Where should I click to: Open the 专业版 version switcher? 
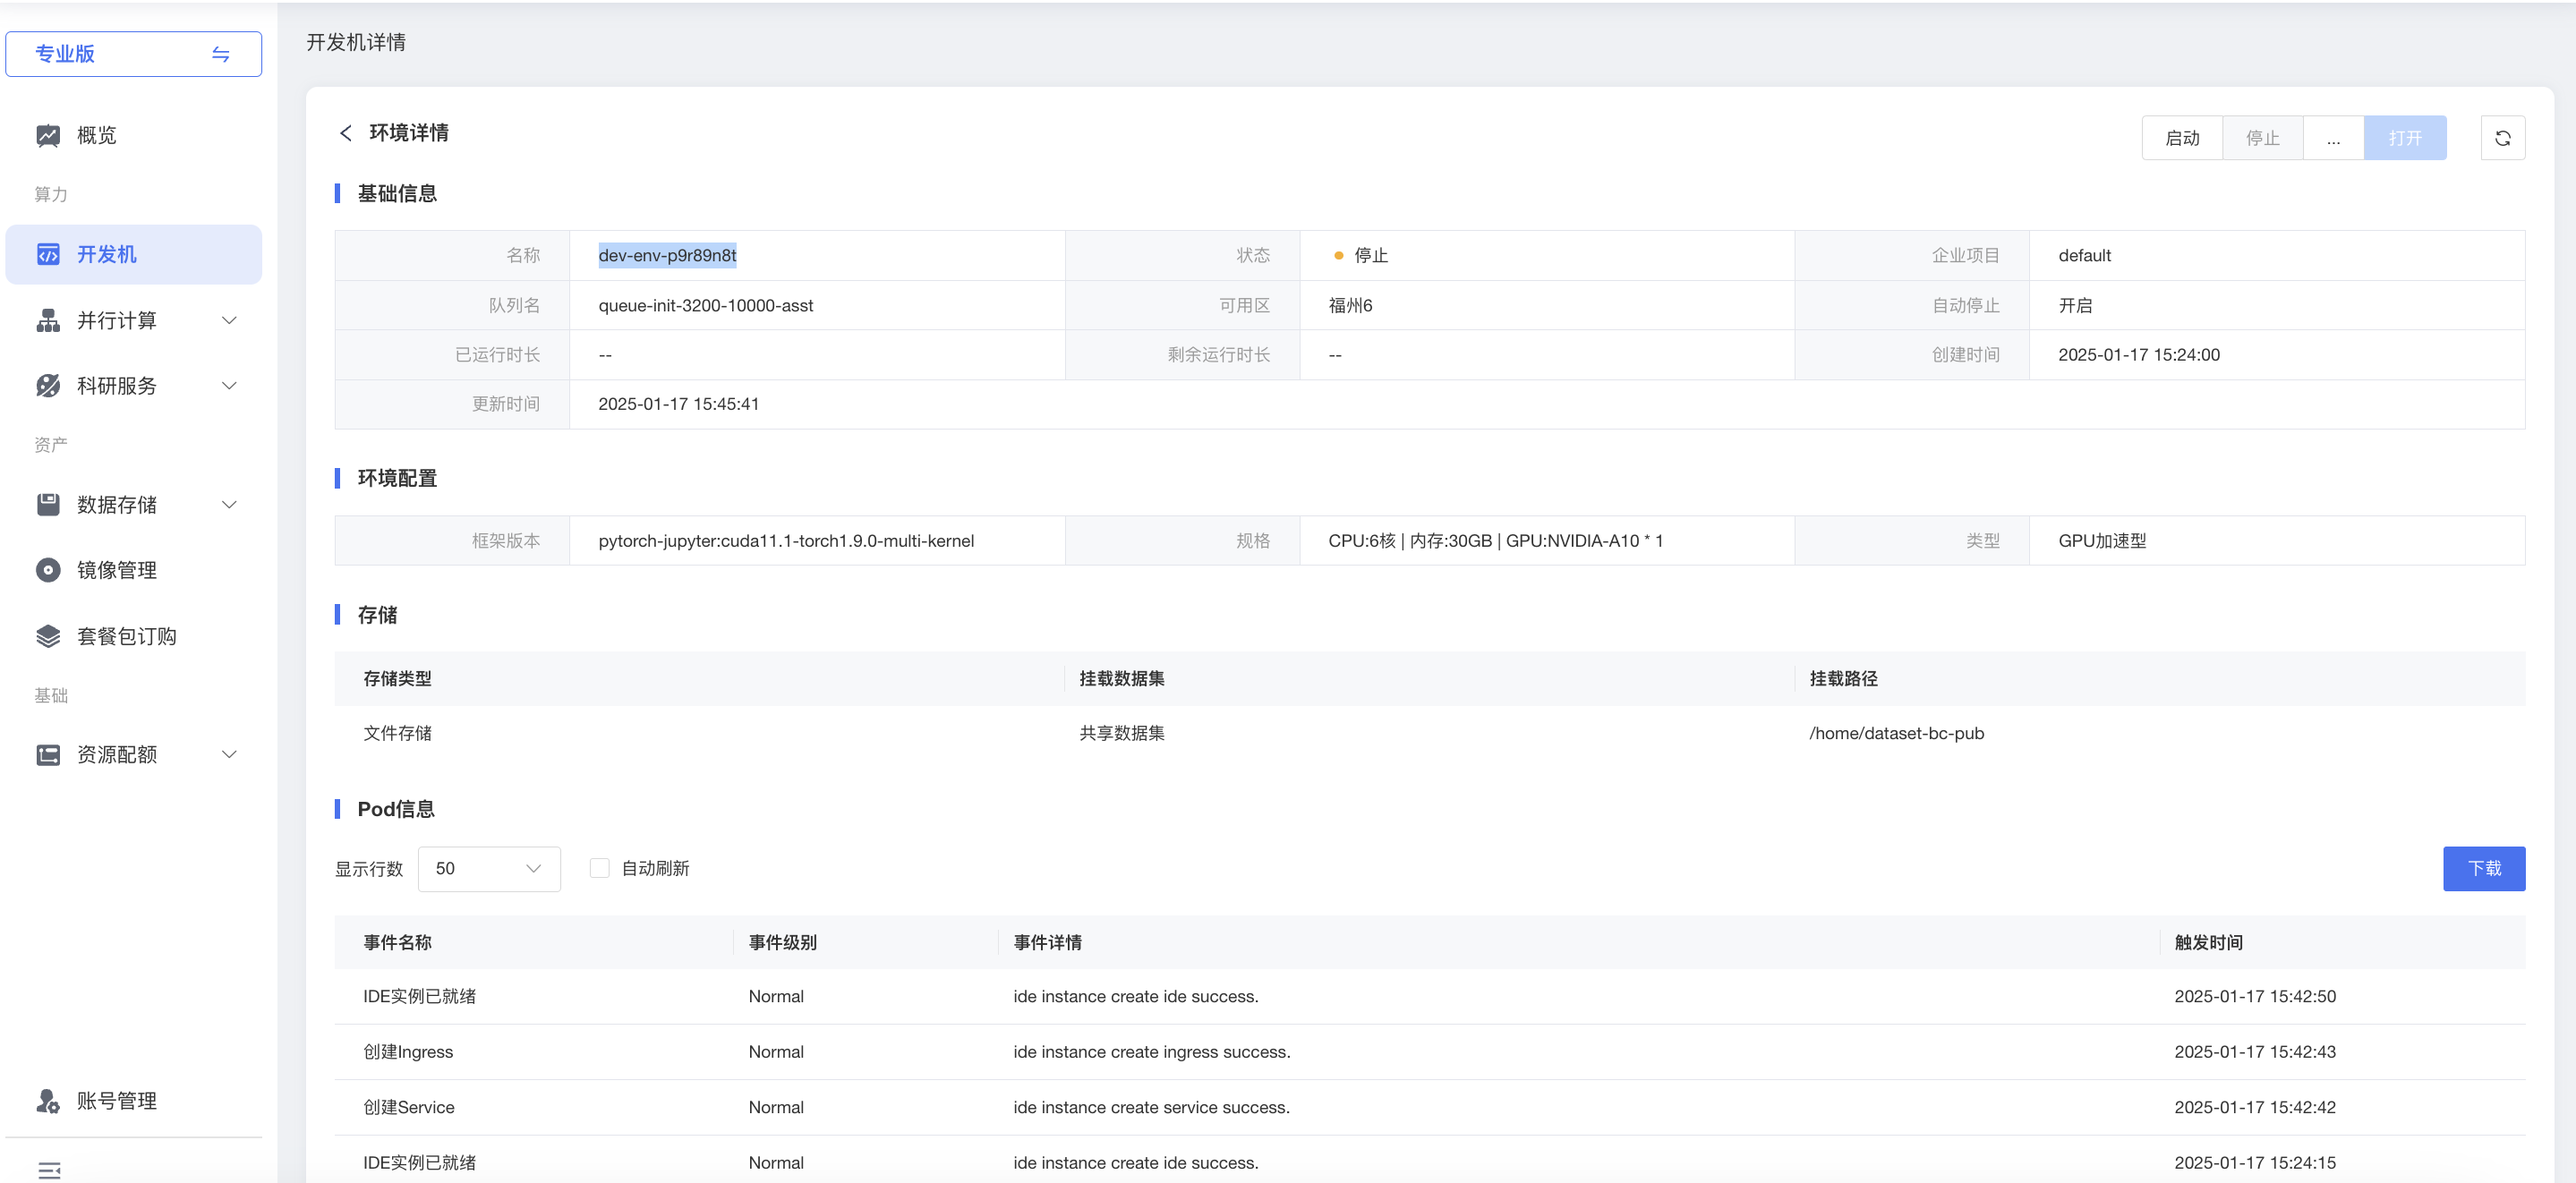pos(134,54)
